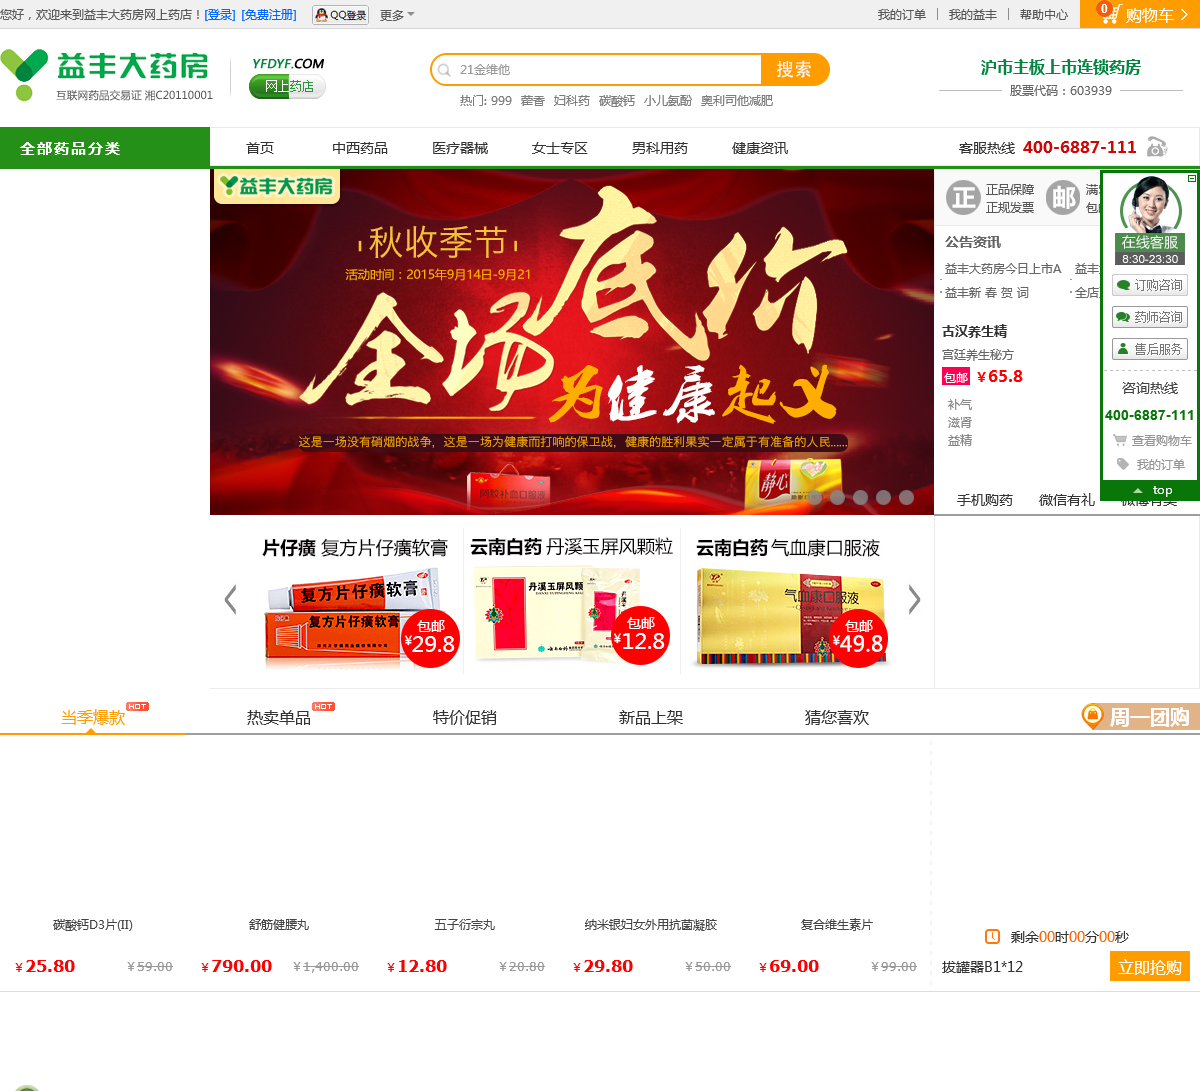Click hot search term 藿香
The height and width of the screenshot is (1091, 1200).
click(x=533, y=101)
